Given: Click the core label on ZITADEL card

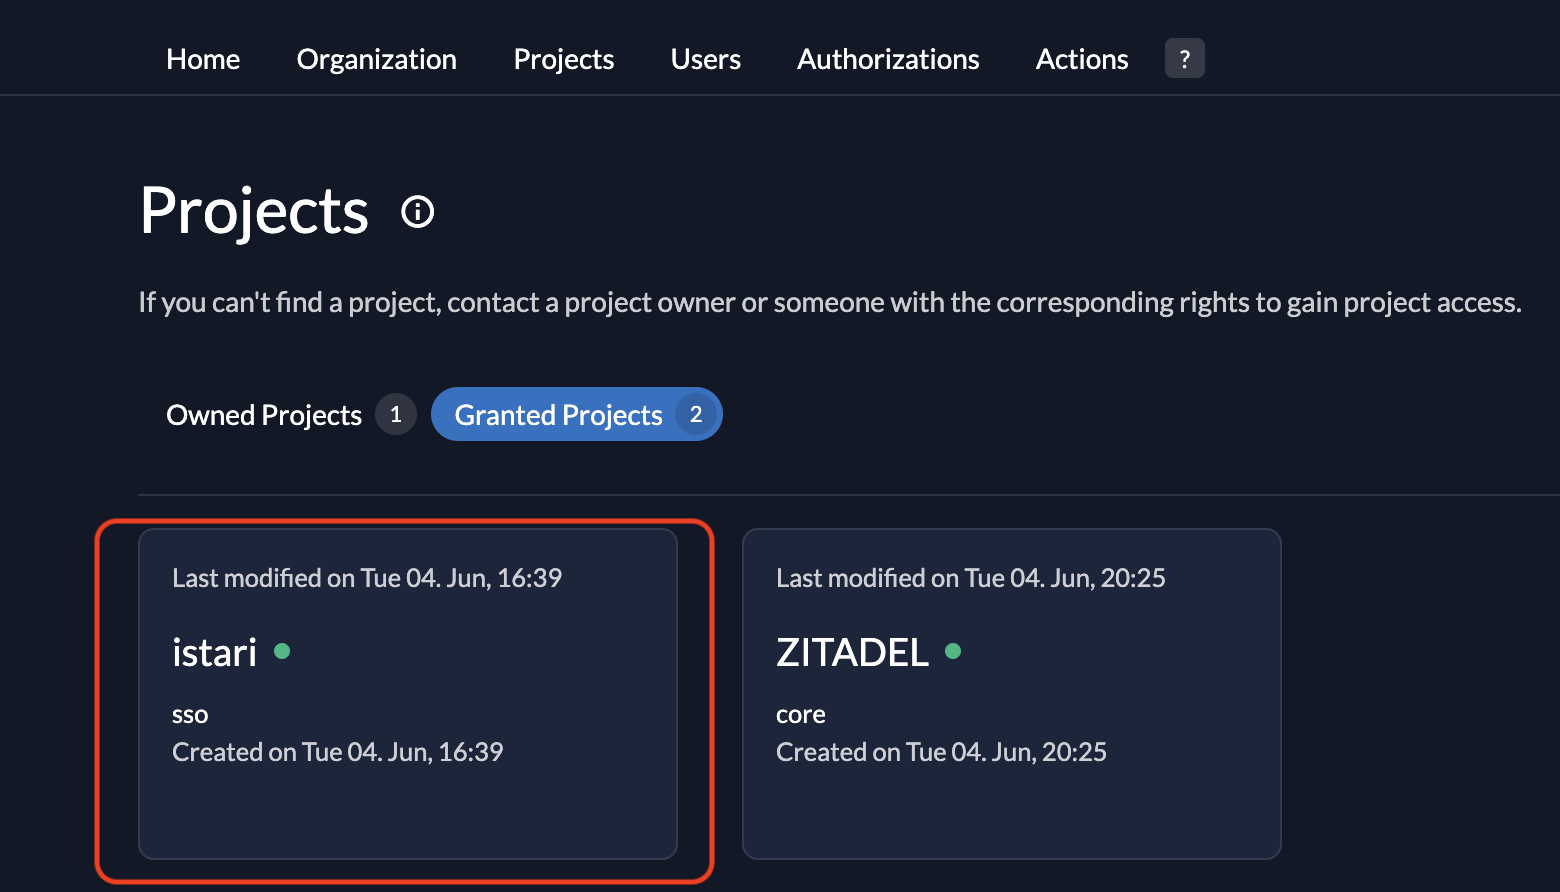Looking at the screenshot, I should coord(800,715).
